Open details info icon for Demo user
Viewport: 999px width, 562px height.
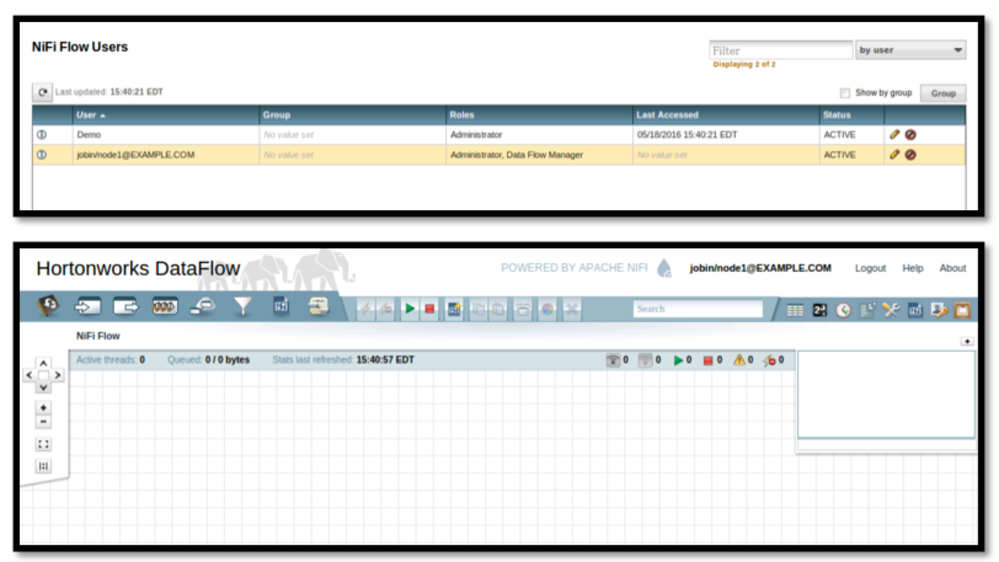pyautogui.click(x=42, y=135)
